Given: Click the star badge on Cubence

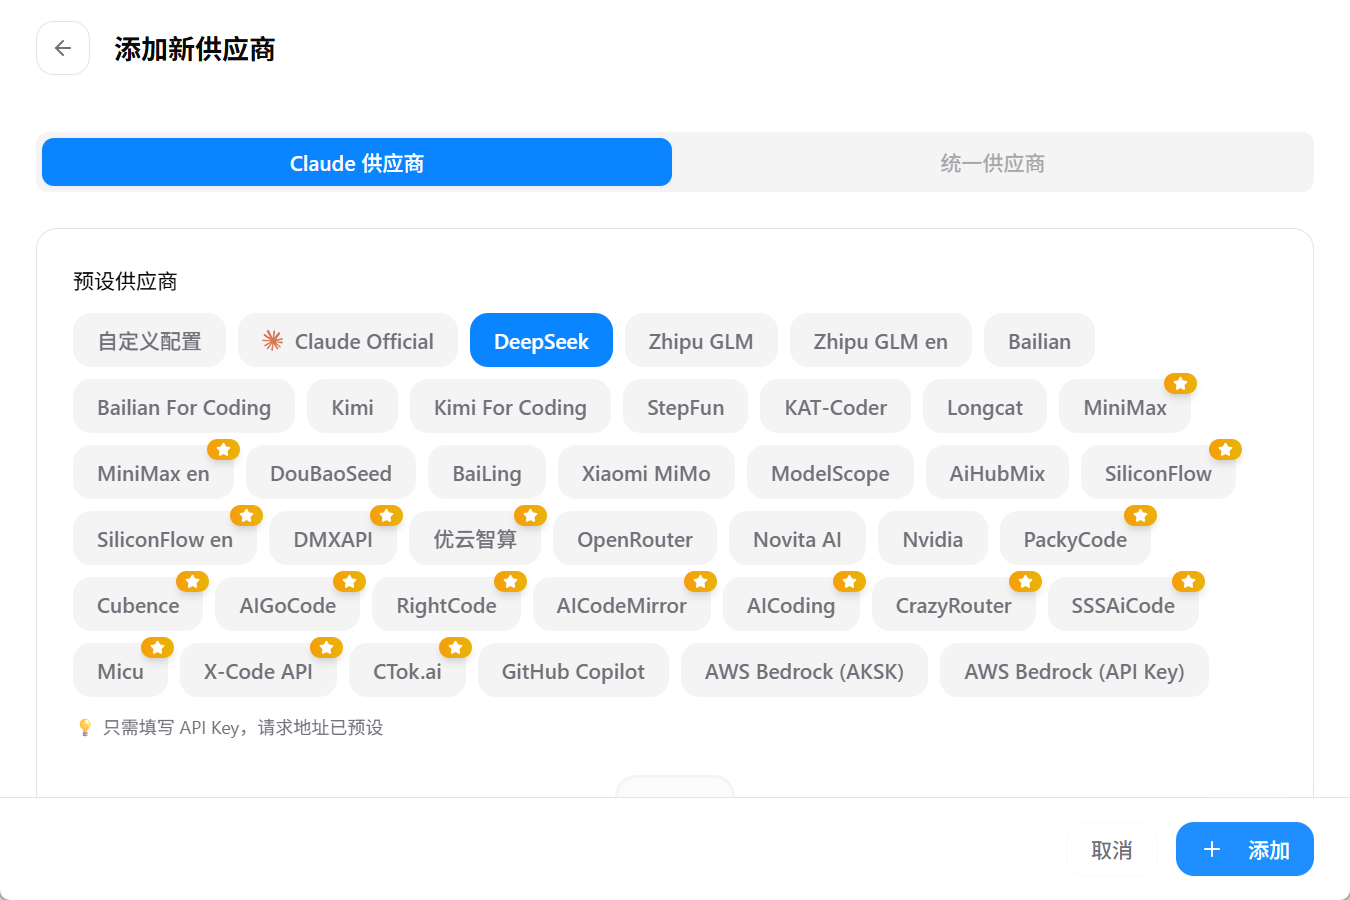Looking at the screenshot, I should coord(192,581).
